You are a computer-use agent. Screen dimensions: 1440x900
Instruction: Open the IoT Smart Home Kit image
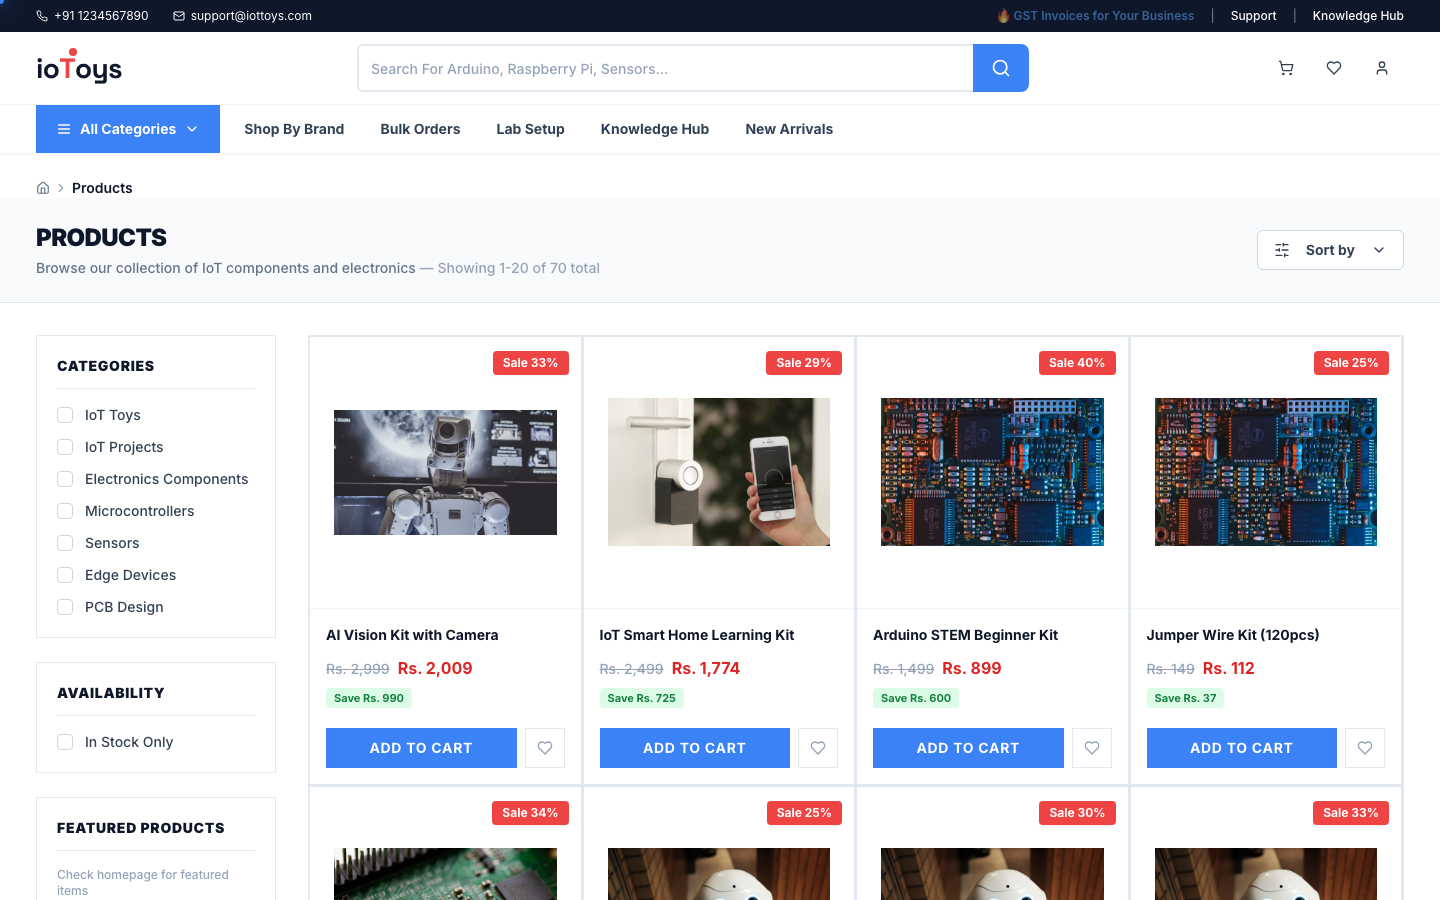tap(719, 472)
